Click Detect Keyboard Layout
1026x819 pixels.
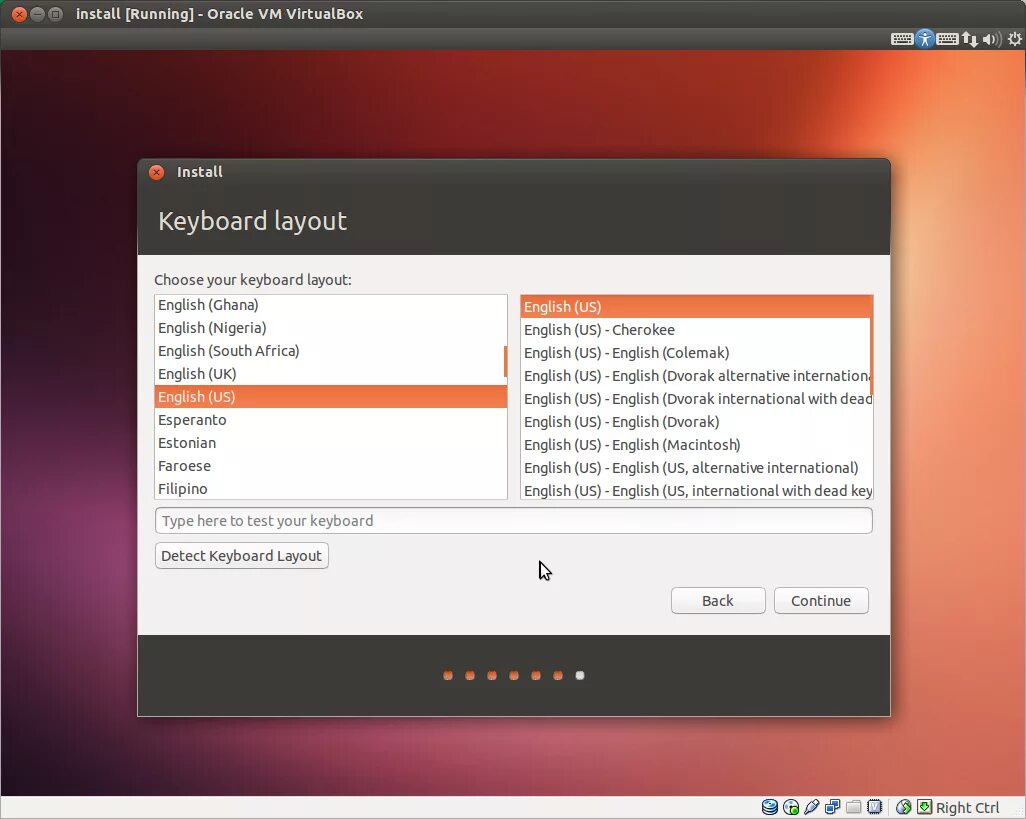coord(241,555)
